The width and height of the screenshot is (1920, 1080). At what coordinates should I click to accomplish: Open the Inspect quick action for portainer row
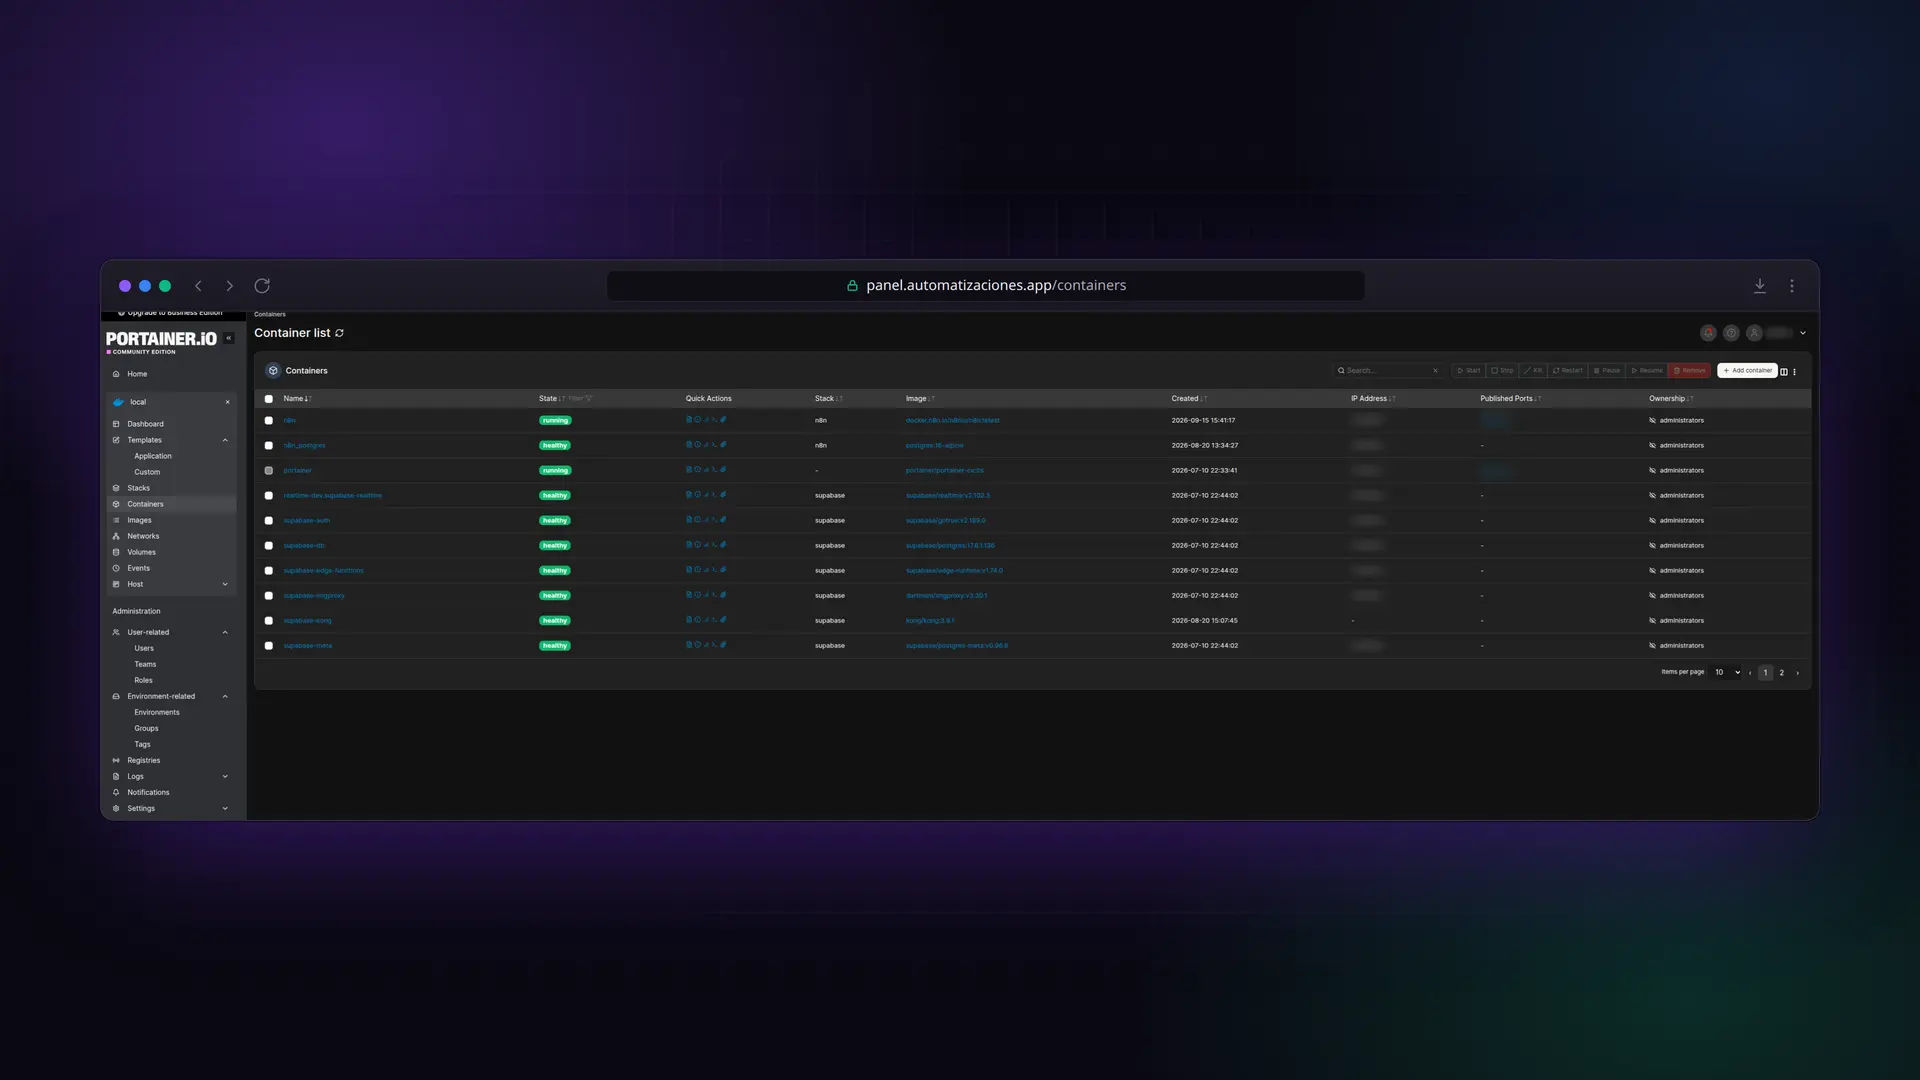[698, 470]
